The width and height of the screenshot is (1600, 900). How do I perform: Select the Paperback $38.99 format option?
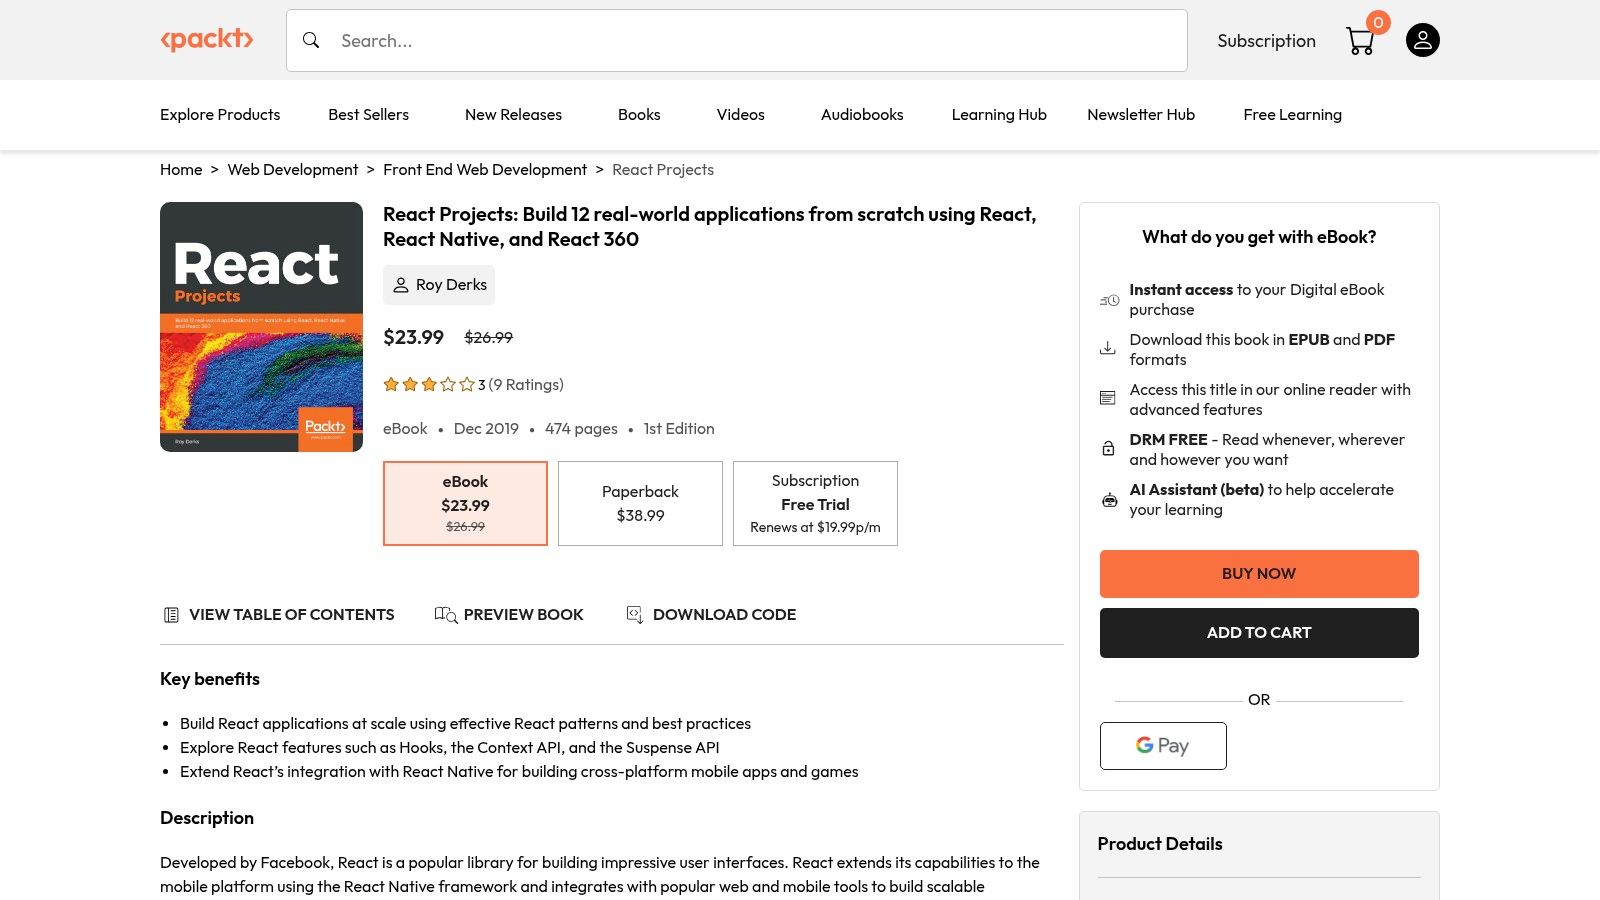(x=640, y=503)
